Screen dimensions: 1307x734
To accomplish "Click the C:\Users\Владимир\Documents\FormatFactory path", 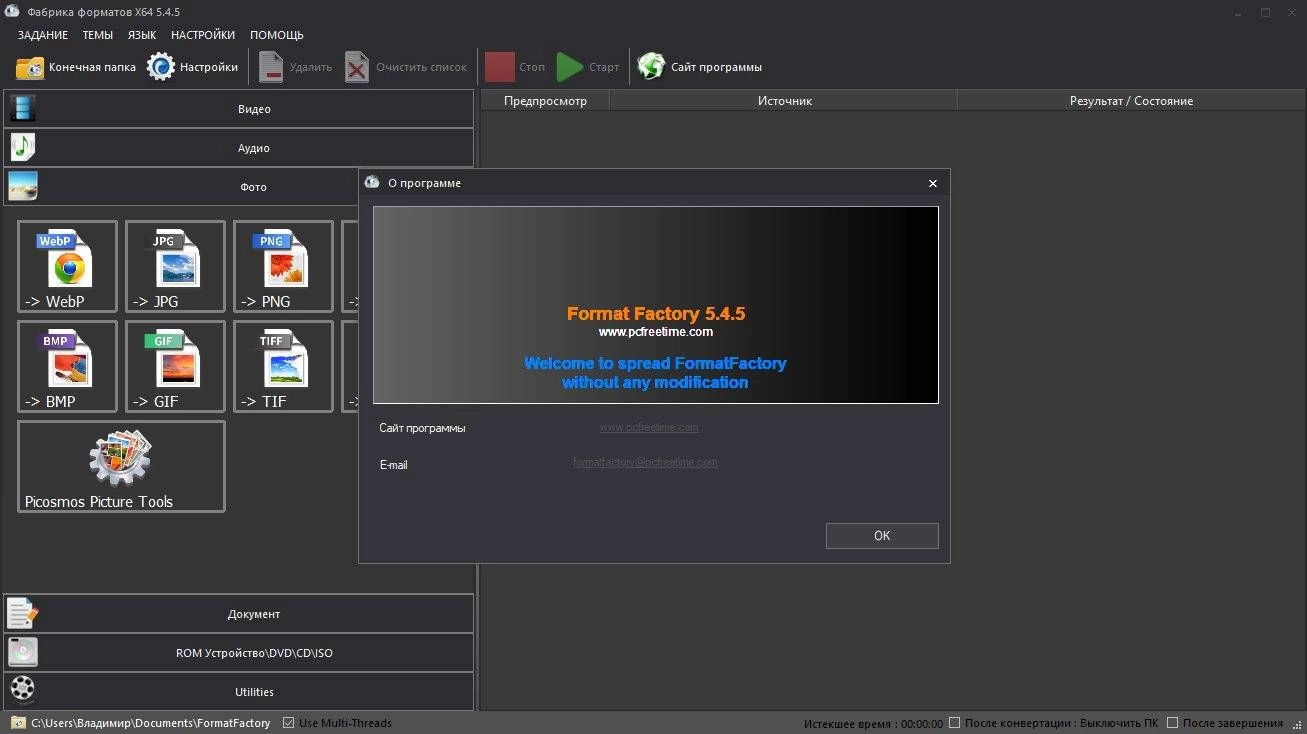I will (x=151, y=723).
